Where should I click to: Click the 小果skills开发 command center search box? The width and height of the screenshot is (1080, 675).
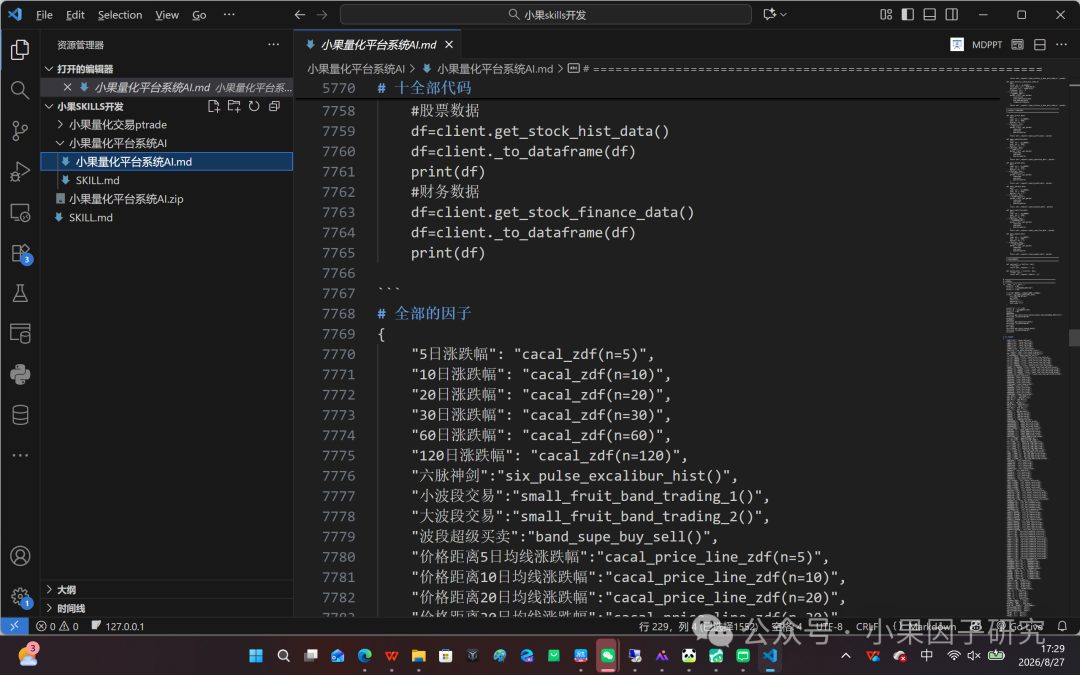point(546,14)
